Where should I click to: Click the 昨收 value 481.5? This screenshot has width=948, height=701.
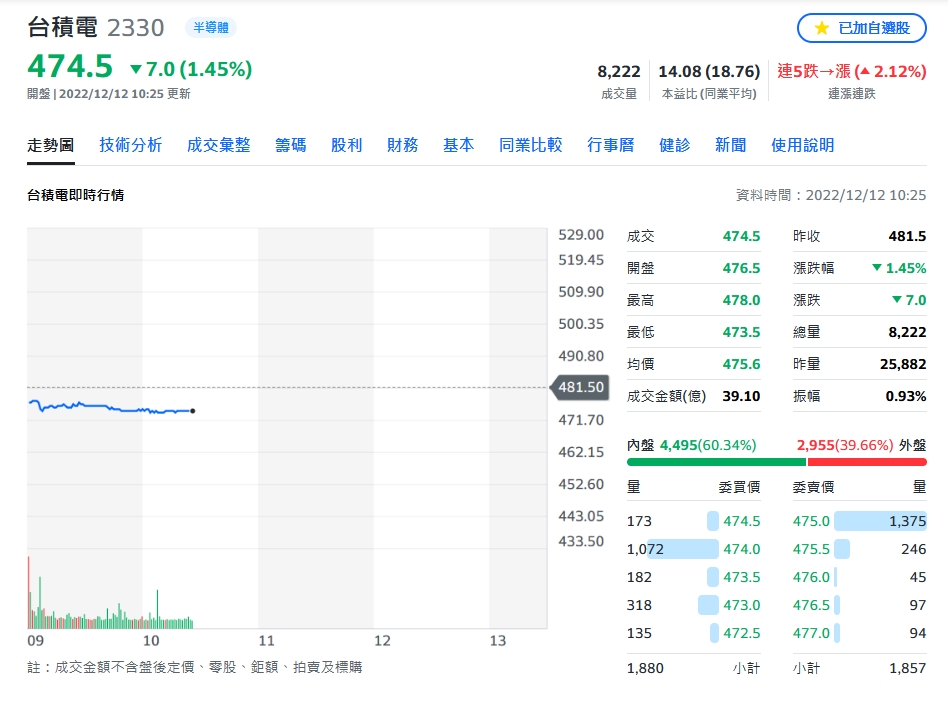tap(907, 236)
